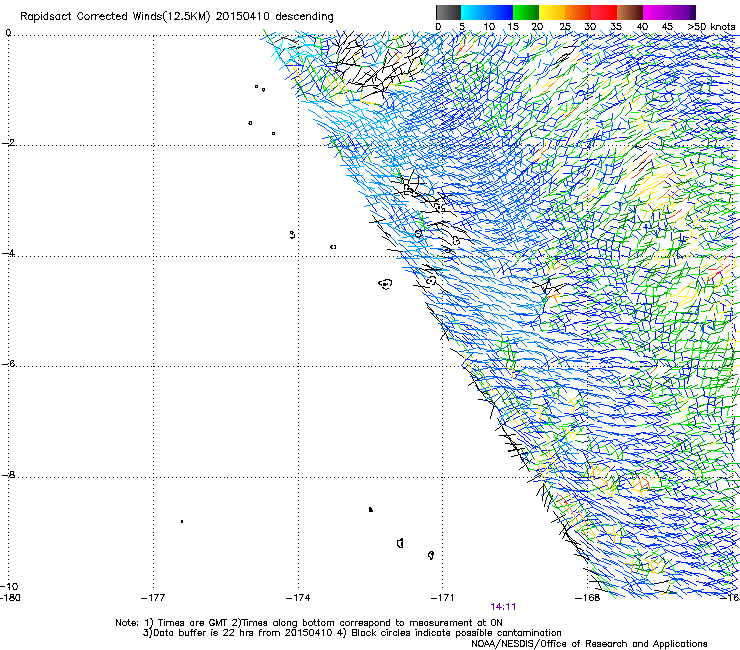Click the yellow 20-25 knots legend segment

click(x=552, y=12)
